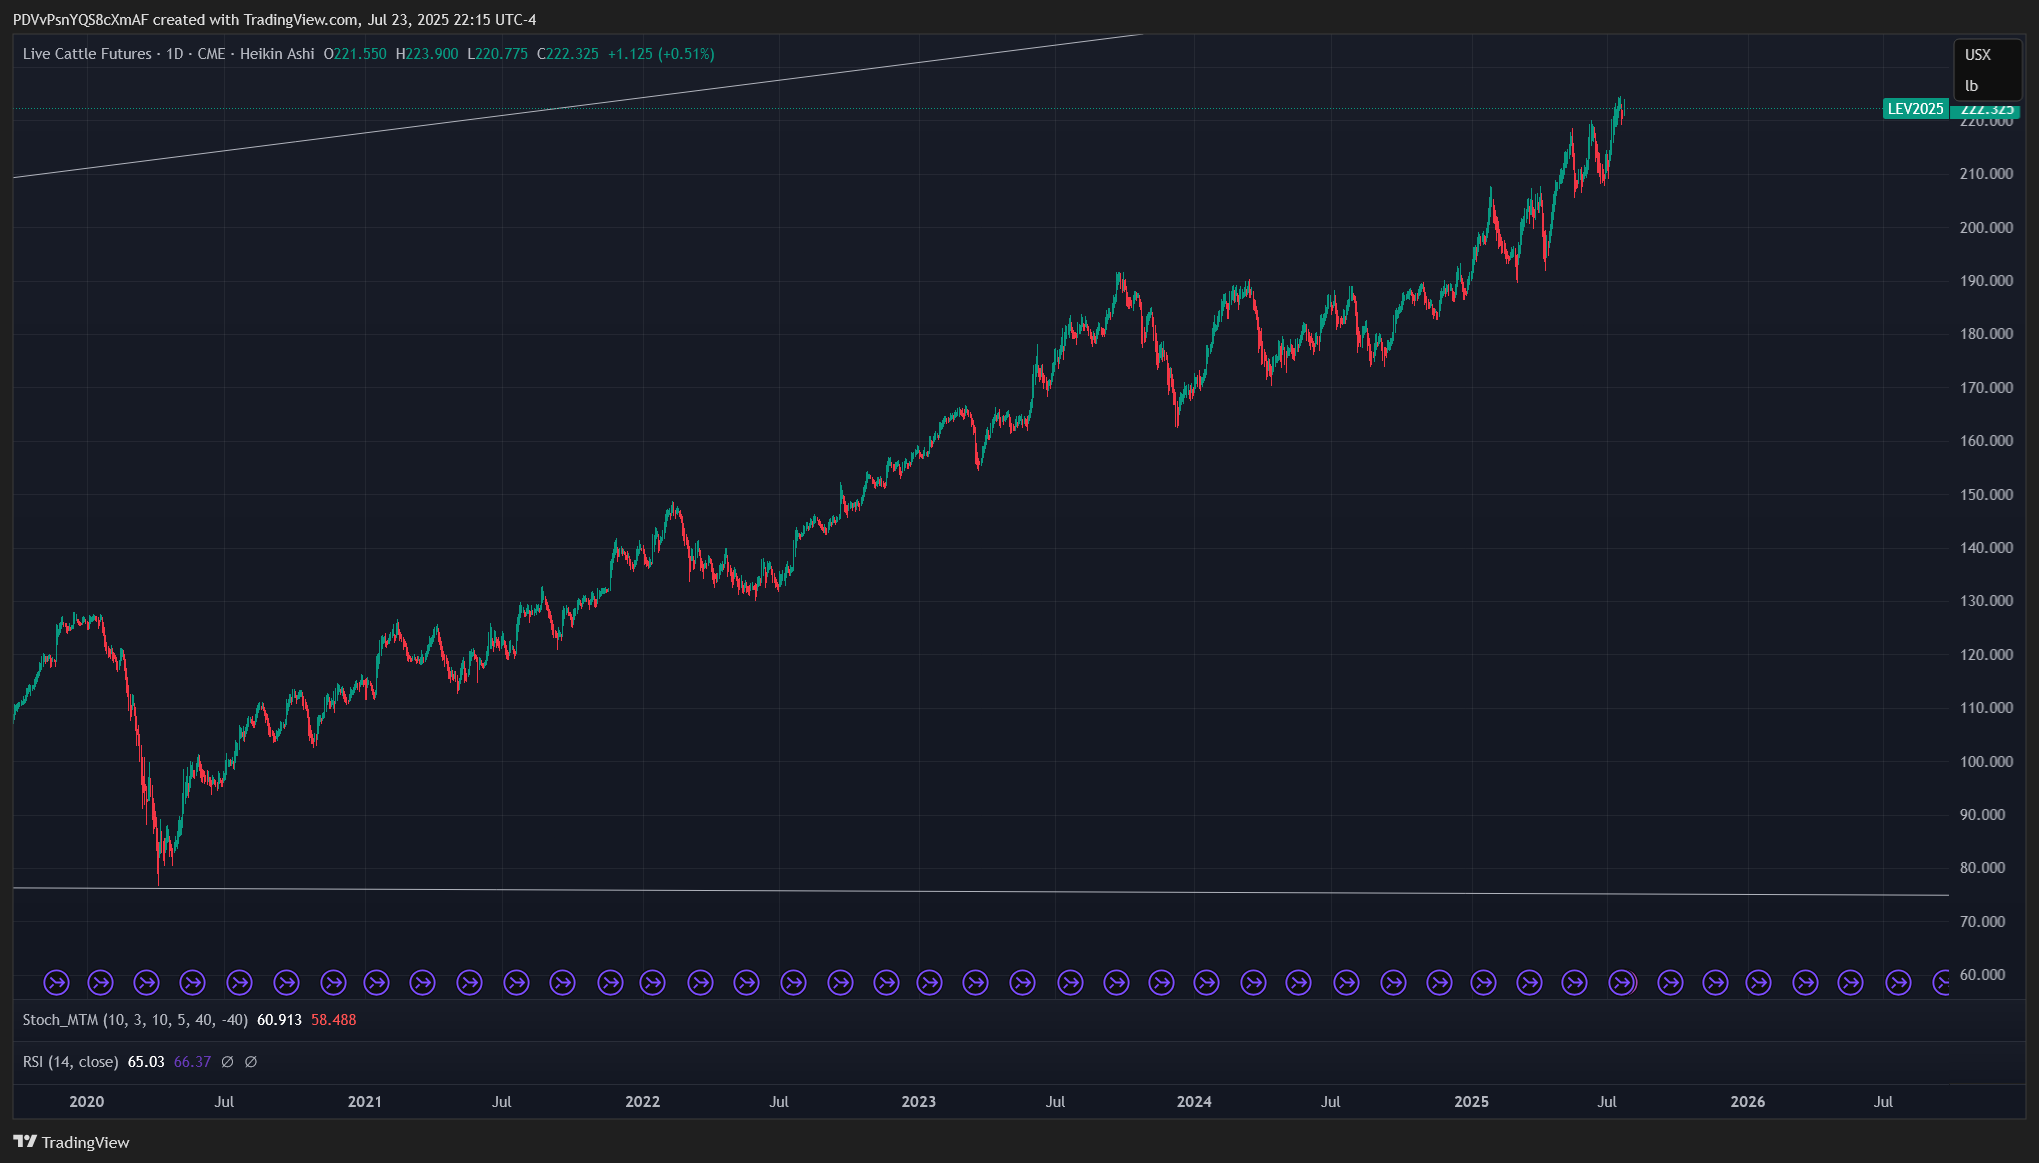This screenshot has height=1163, width=2039.
Task: Click the 190.000 price axis label
Action: [1986, 281]
